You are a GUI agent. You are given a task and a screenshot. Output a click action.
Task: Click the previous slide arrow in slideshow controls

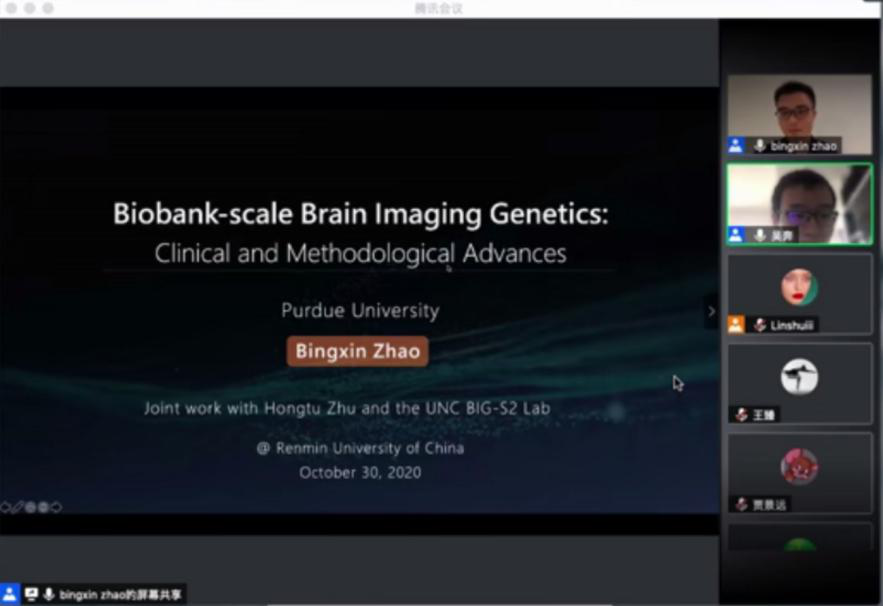tap(5, 507)
